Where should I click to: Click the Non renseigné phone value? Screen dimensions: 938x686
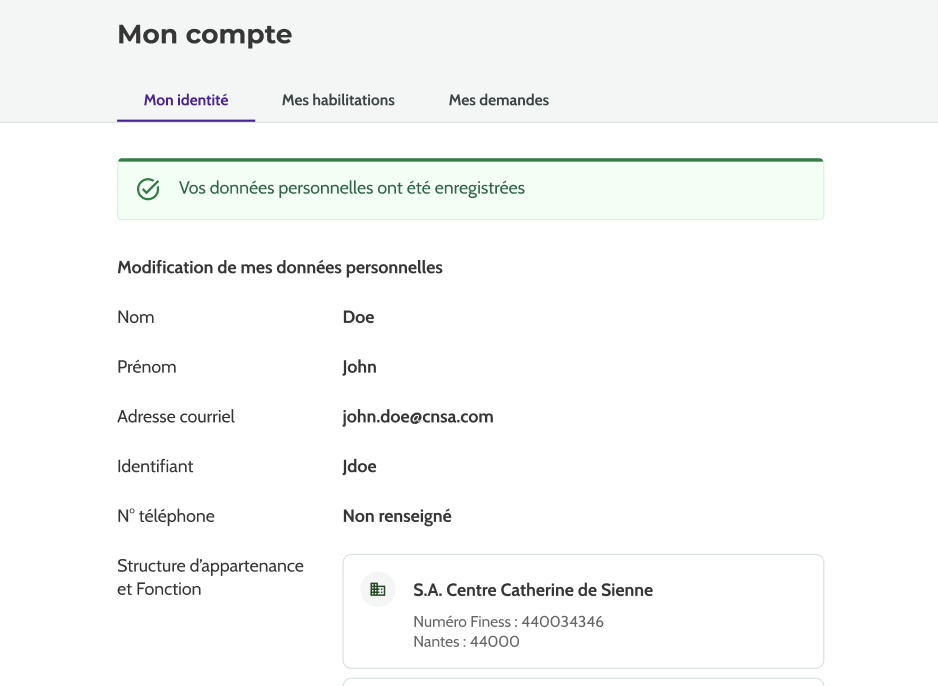click(397, 516)
